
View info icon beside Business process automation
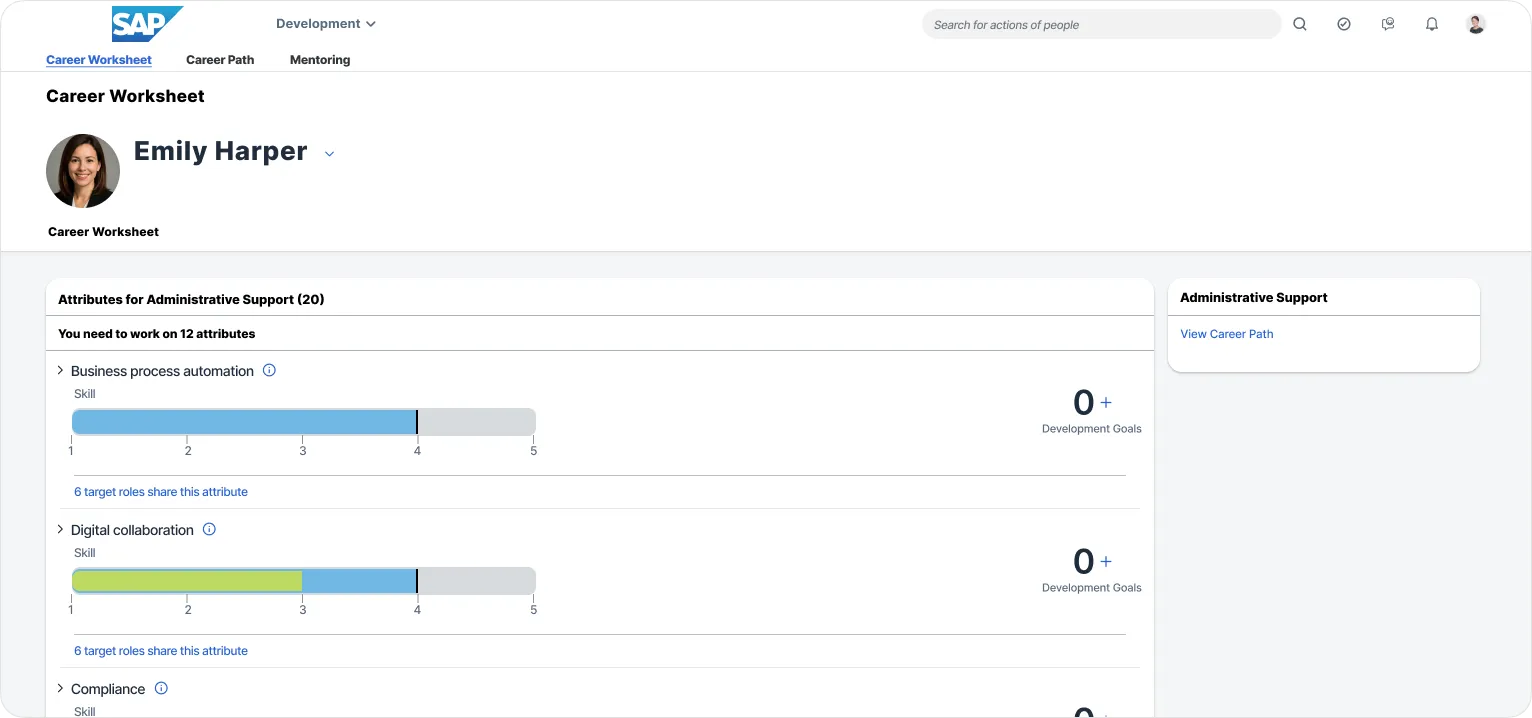pos(268,370)
